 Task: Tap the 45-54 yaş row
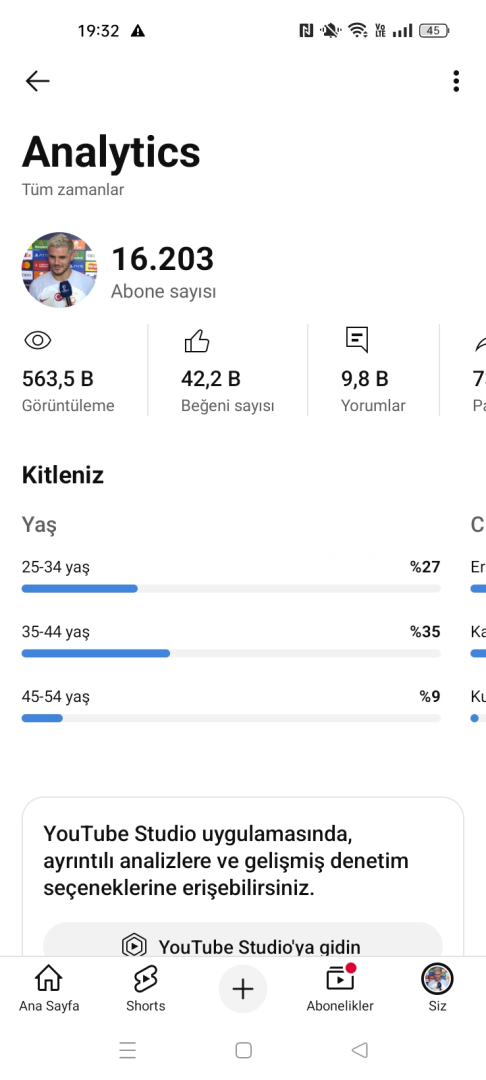coord(231,705)
